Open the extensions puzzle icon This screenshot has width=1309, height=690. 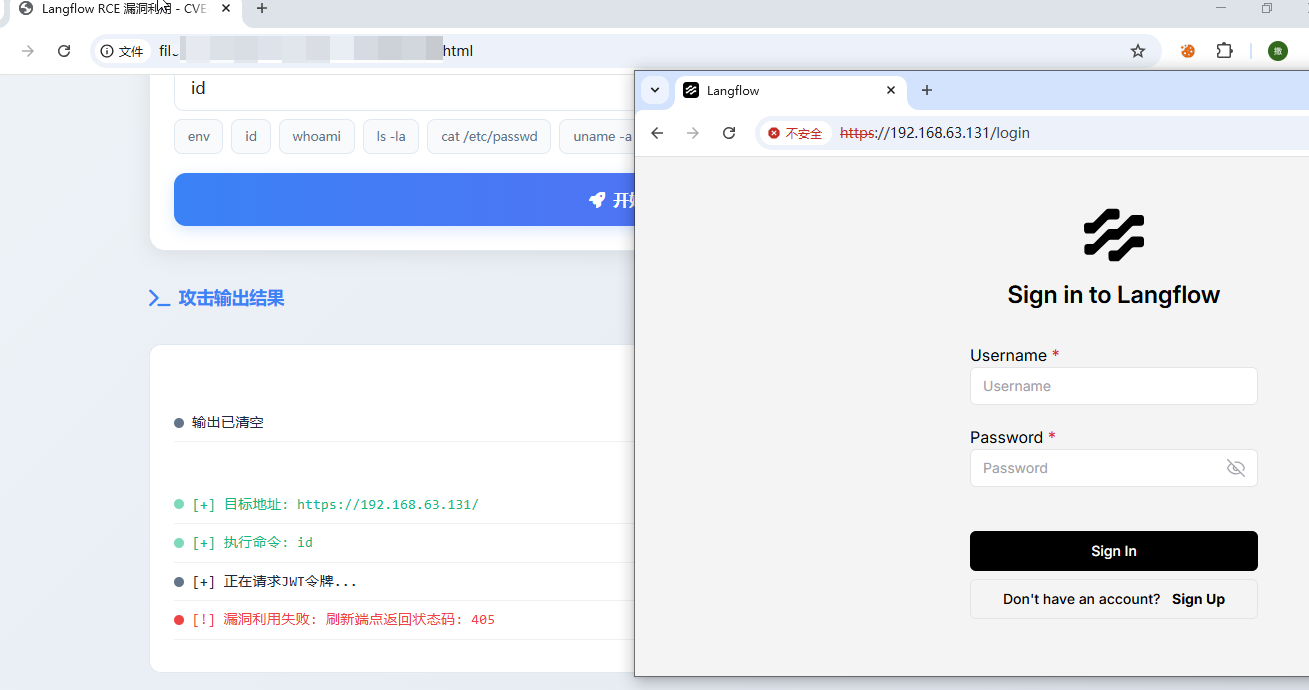tap(1225, 51)
